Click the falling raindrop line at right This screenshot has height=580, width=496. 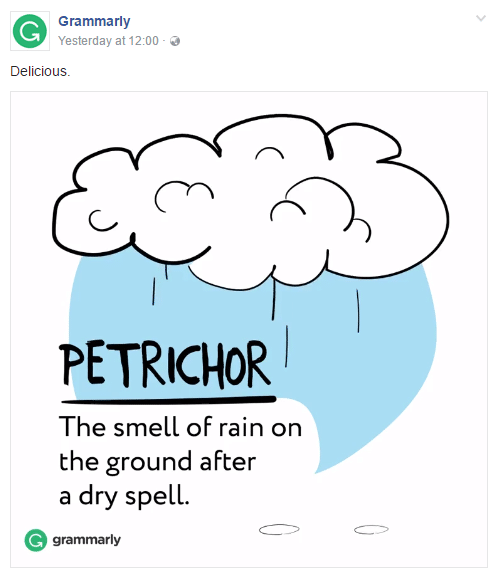click(357, 311)
